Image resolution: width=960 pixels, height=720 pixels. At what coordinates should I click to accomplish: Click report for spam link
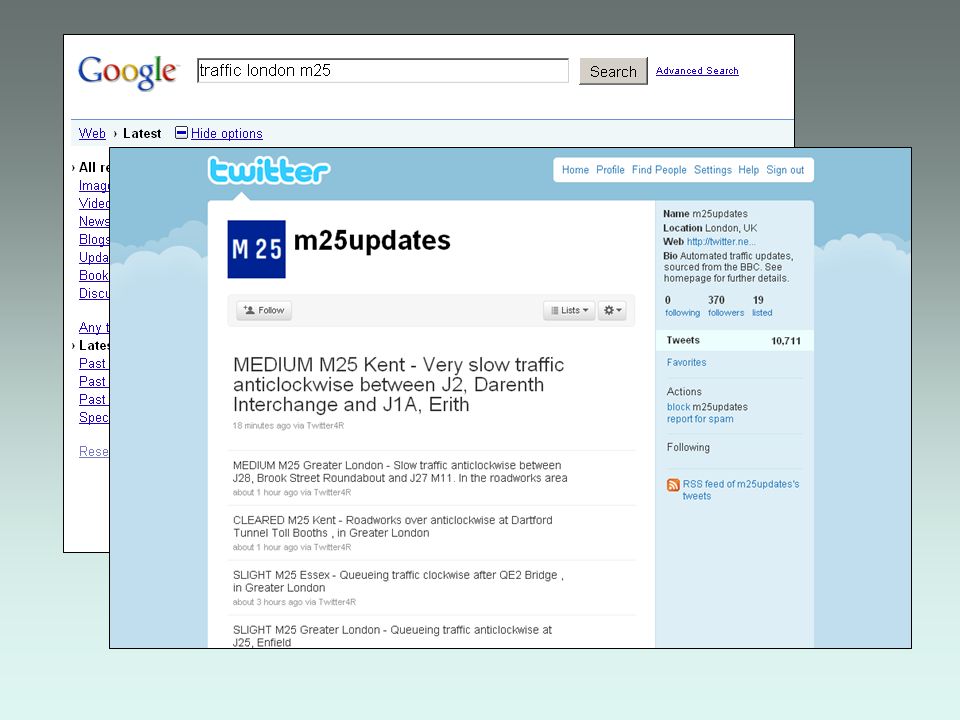pos(699,419)
